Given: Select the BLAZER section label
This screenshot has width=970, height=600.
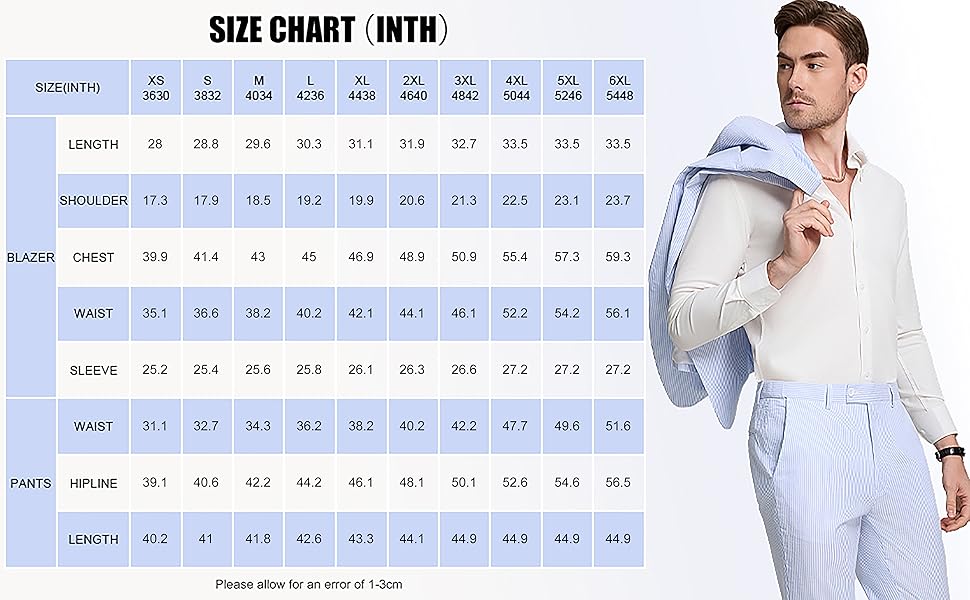Looking at the screenshot, I should click(x=31, y=257).
